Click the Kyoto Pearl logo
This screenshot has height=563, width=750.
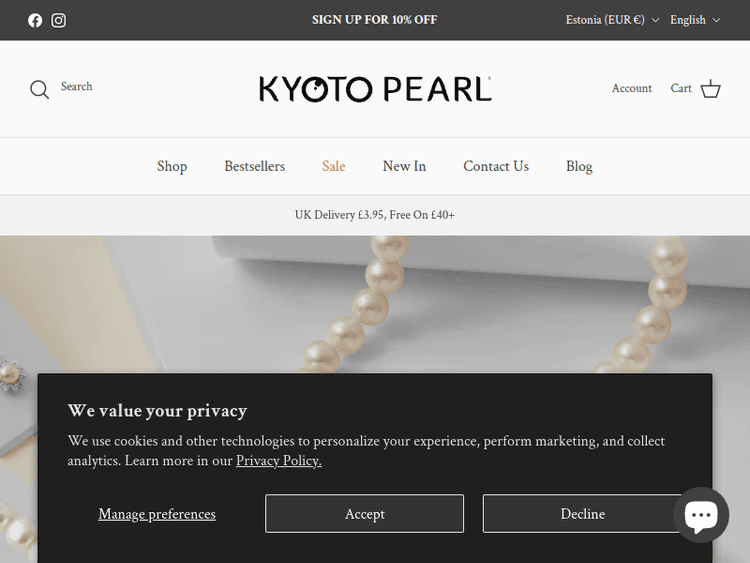pyautogui.click(x=375, y=89)
